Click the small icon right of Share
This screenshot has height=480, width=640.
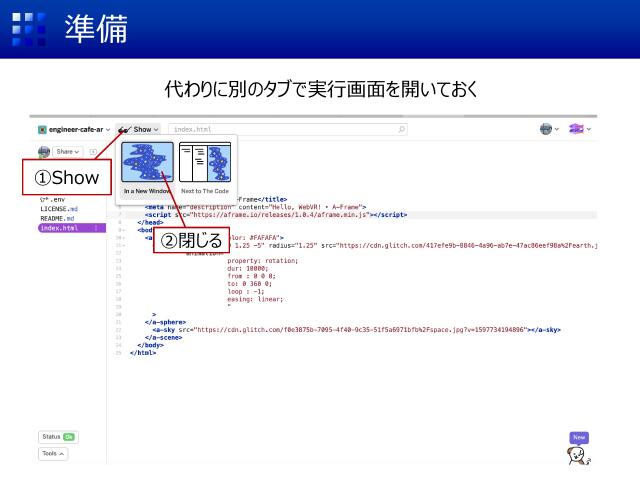(x=93, y=152)
